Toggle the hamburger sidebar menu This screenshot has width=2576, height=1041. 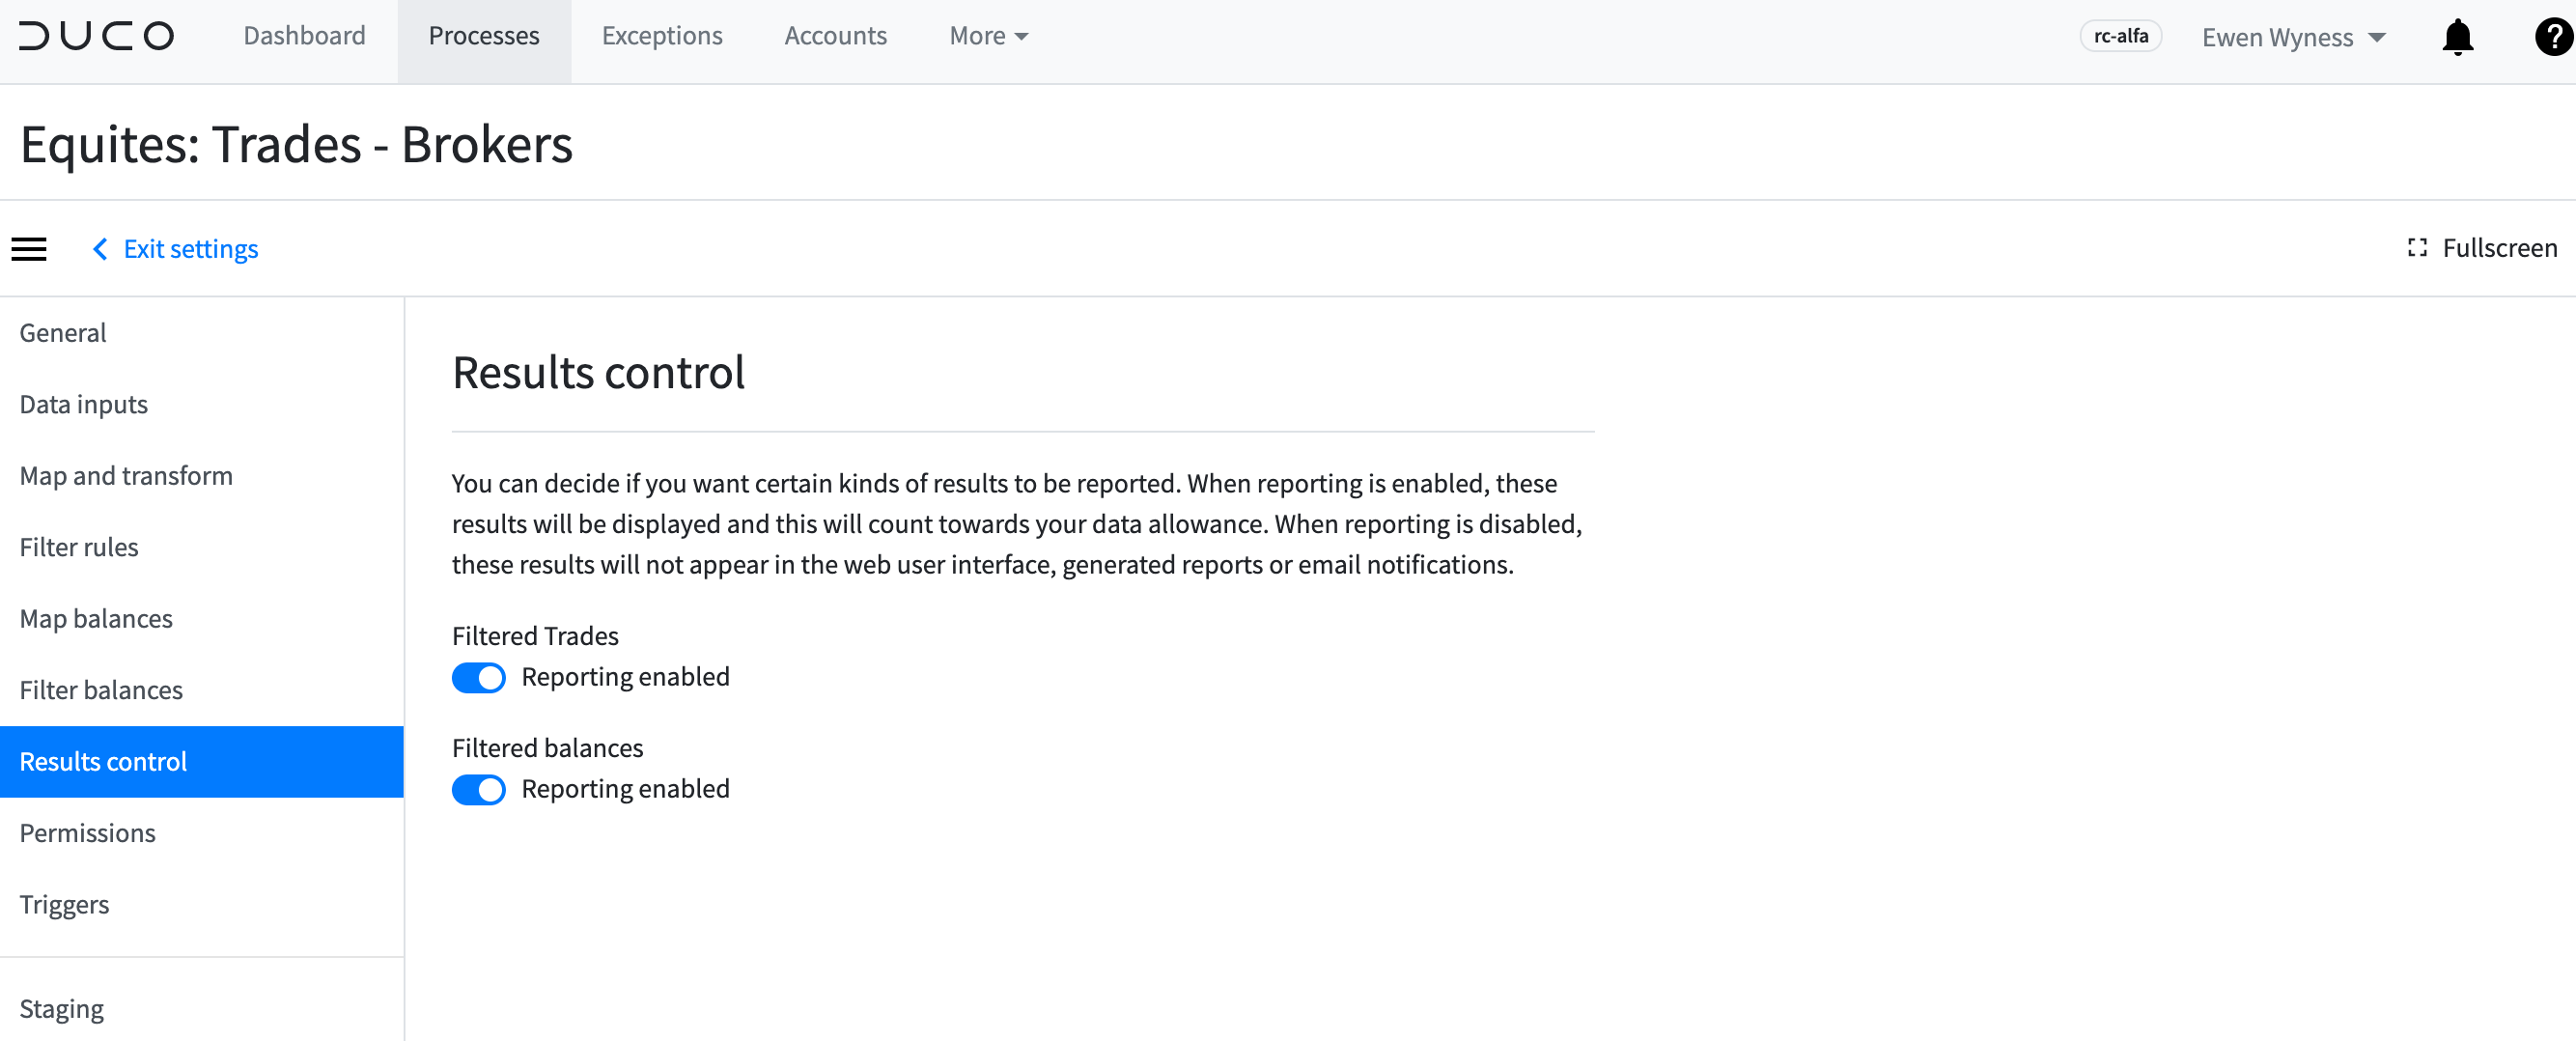(29, 248)
